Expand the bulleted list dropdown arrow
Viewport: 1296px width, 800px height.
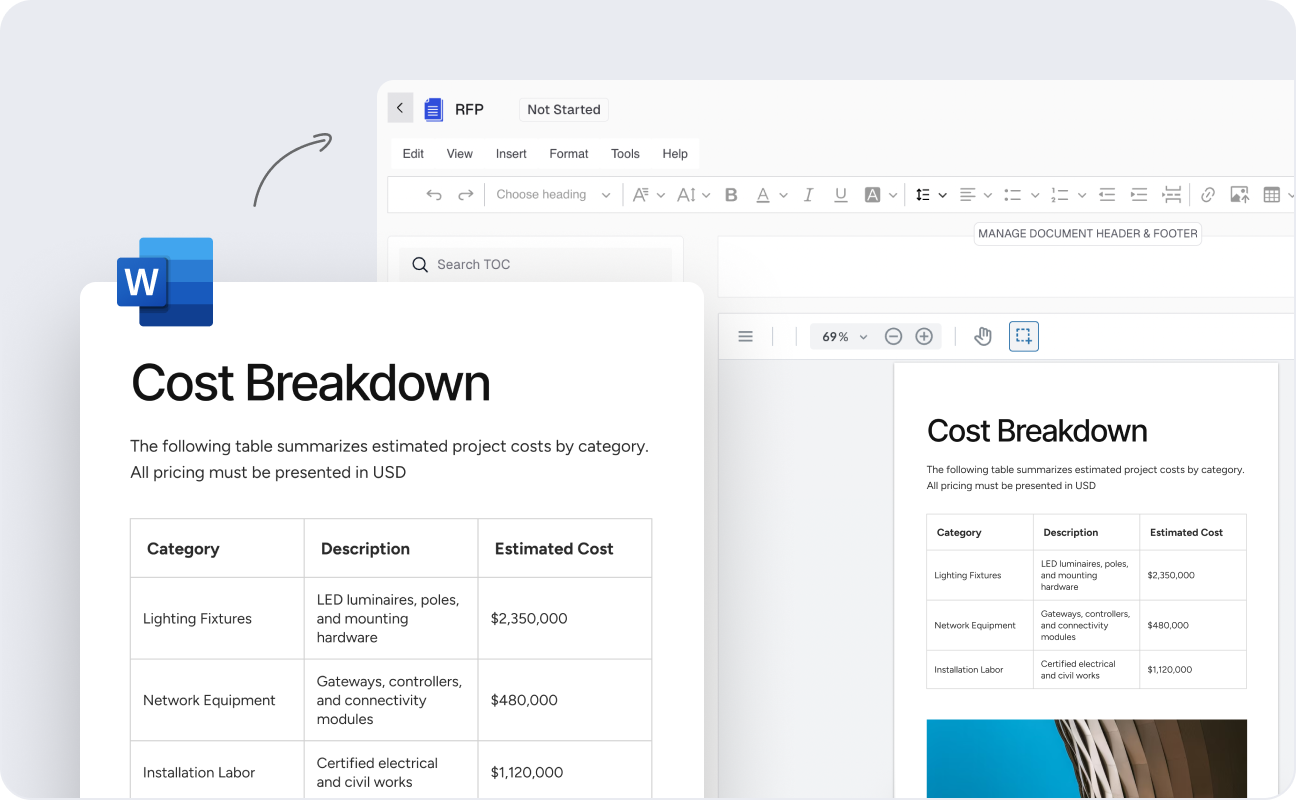pos(1035,196)
